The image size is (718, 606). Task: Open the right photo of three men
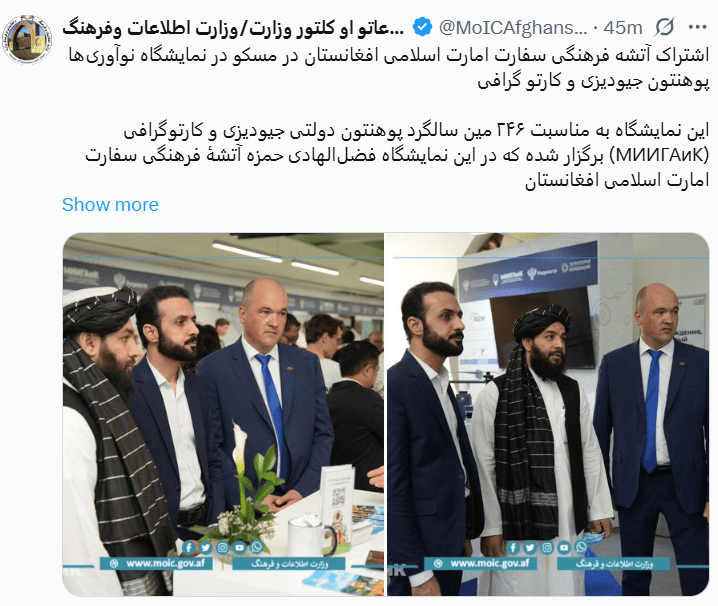548,415
